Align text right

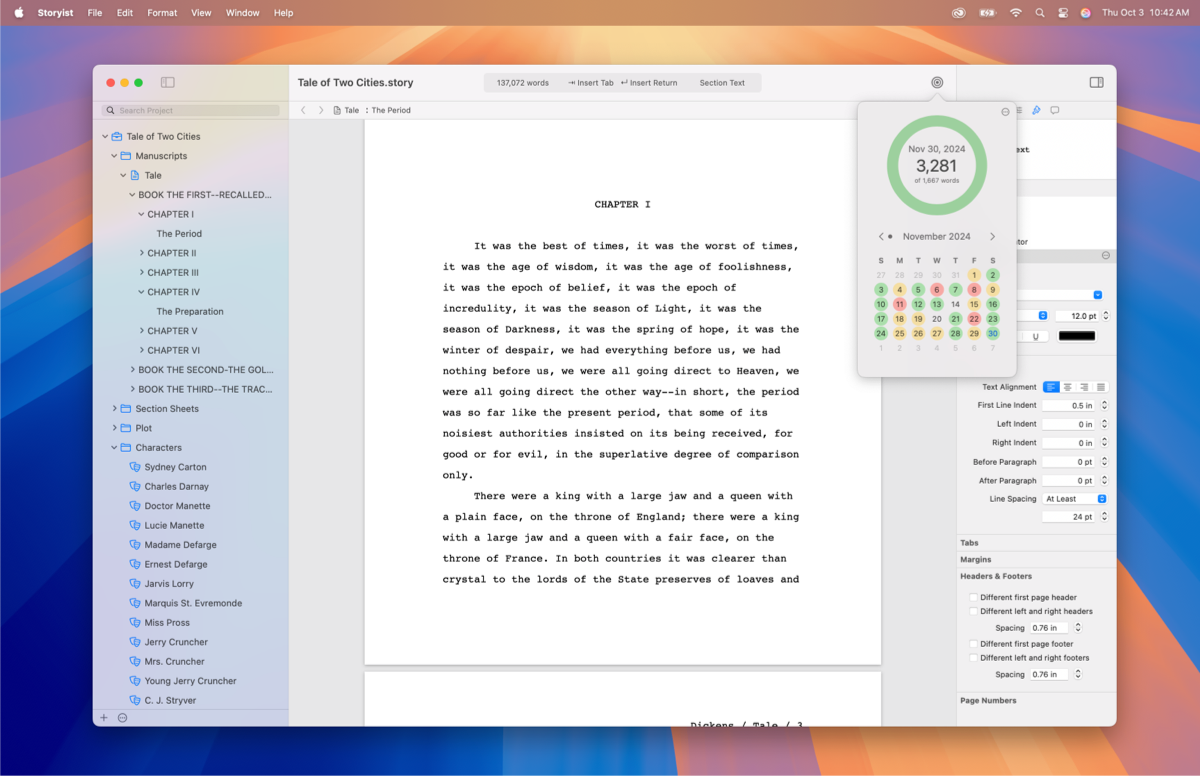tap(1084, 387)
